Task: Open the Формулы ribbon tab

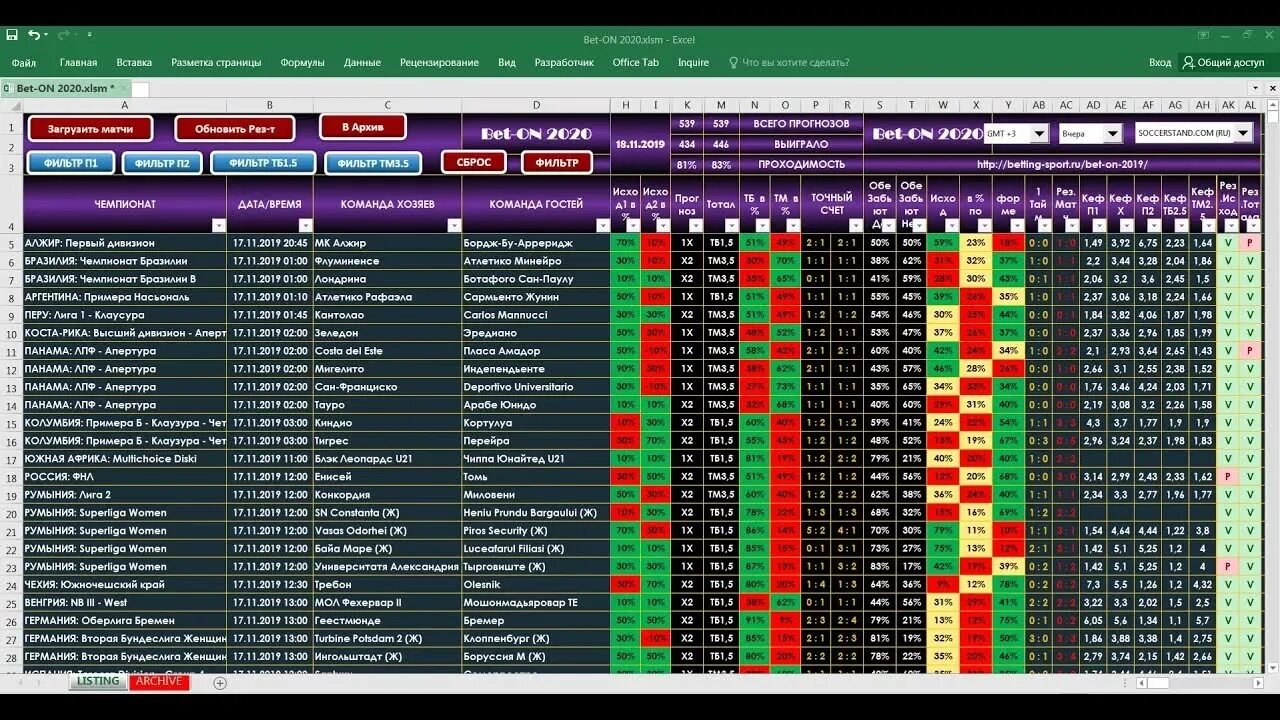Action: (x=302, y=62)
